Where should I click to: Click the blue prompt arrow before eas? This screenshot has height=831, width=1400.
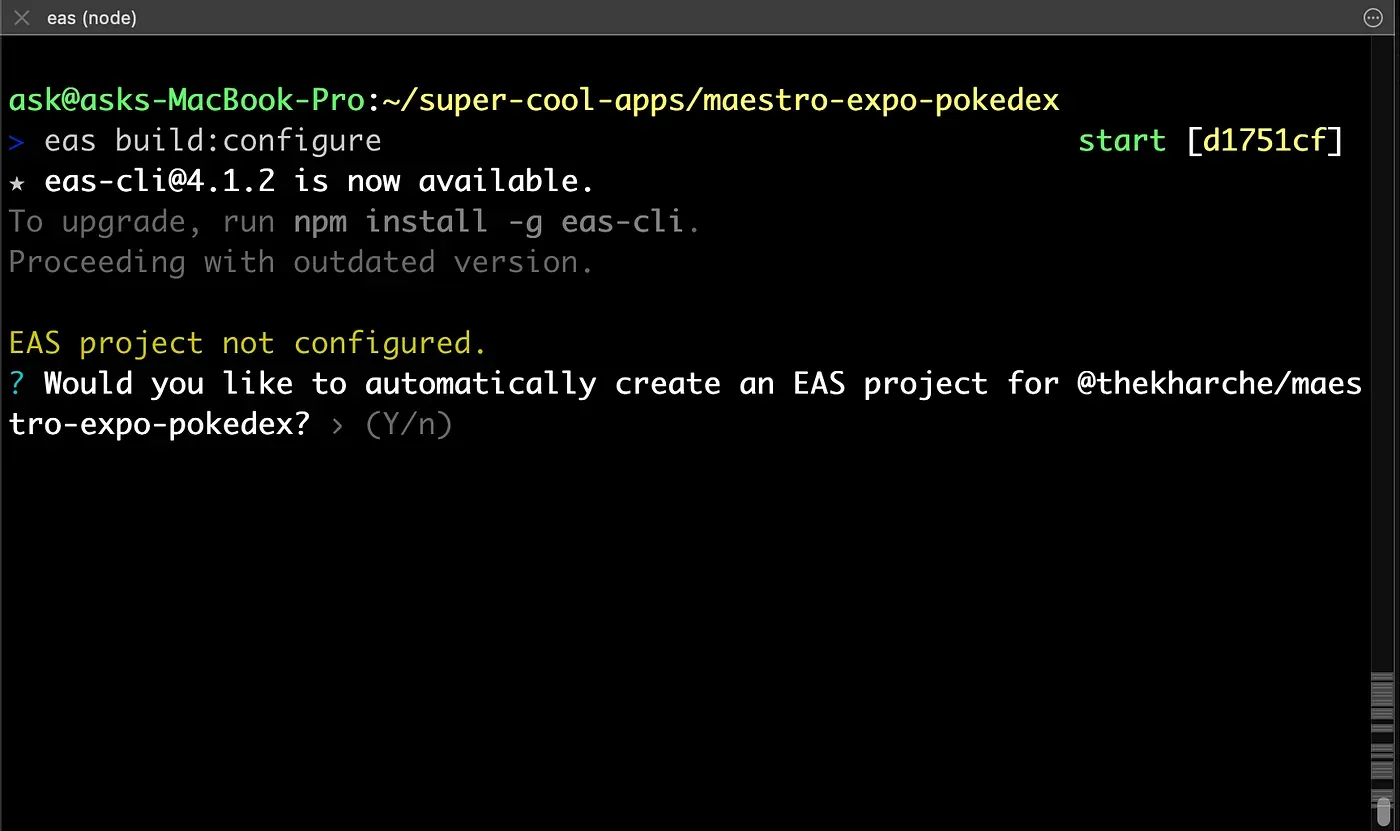(16, 141)
